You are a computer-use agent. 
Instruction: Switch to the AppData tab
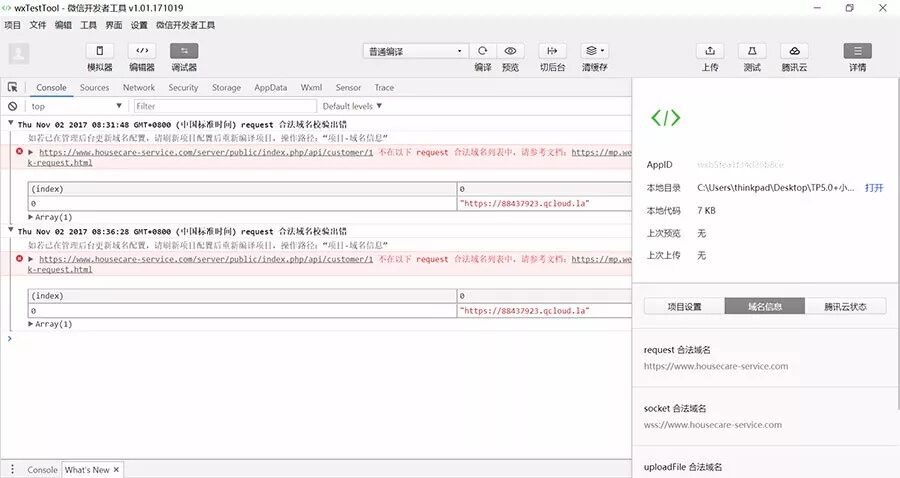[x=270, y=87]
